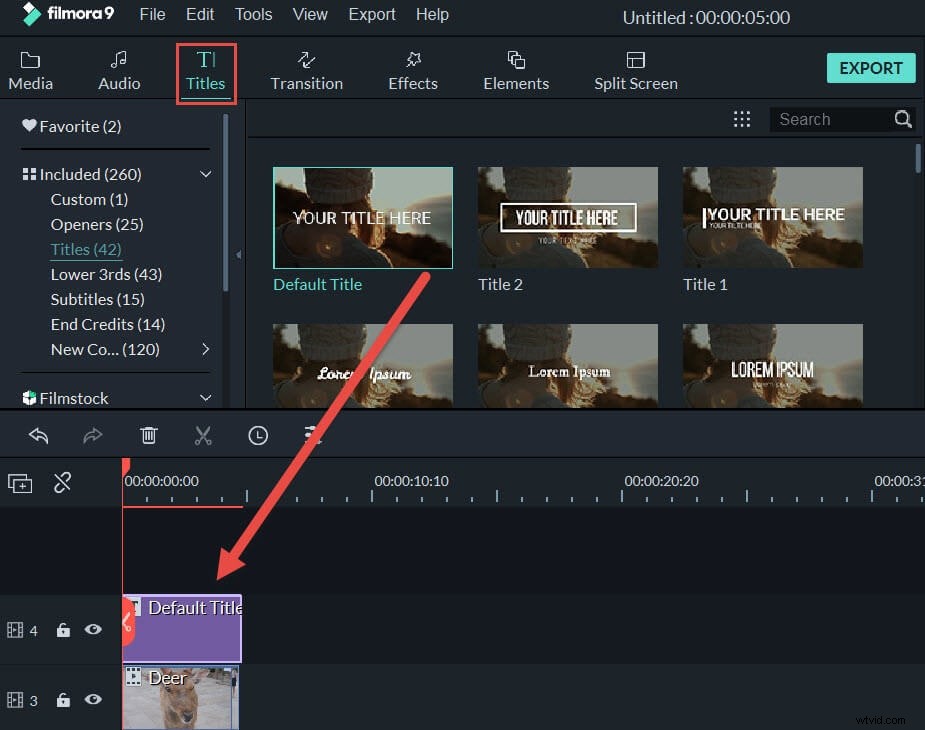This screenshot has width=925, height=730.
Task: Click the detach audio icon
Action: click(62, 482)
